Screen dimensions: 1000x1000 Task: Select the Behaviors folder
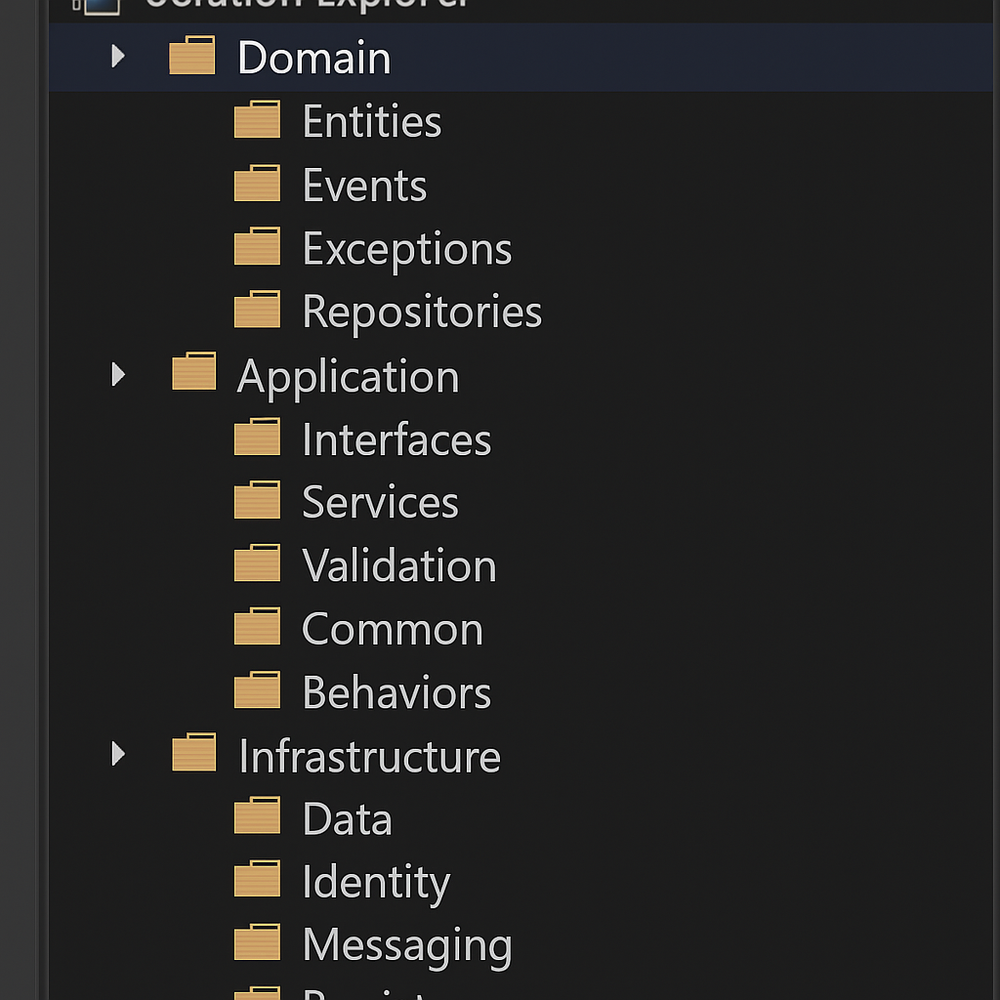tap(396, 691)
